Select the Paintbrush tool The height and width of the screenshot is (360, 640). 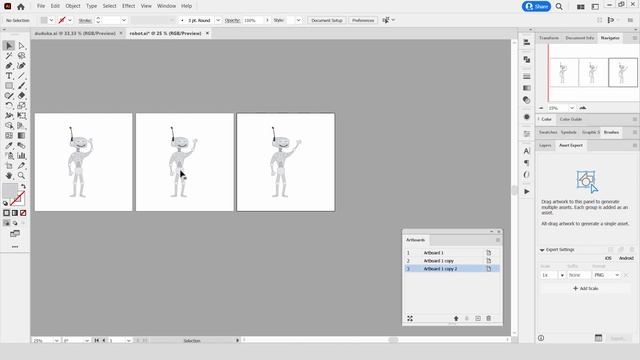tap(21, 86)
